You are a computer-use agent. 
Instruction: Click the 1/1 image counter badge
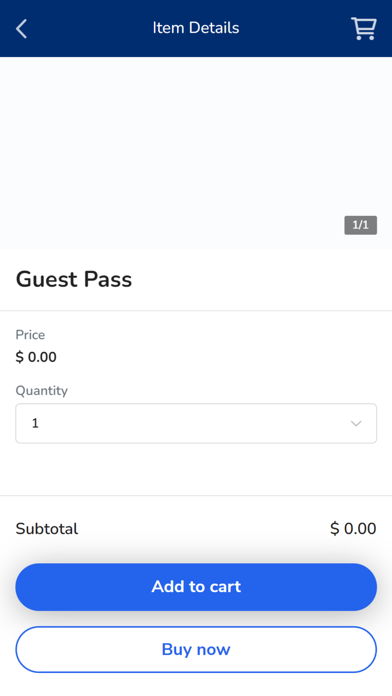click(360, 225)
